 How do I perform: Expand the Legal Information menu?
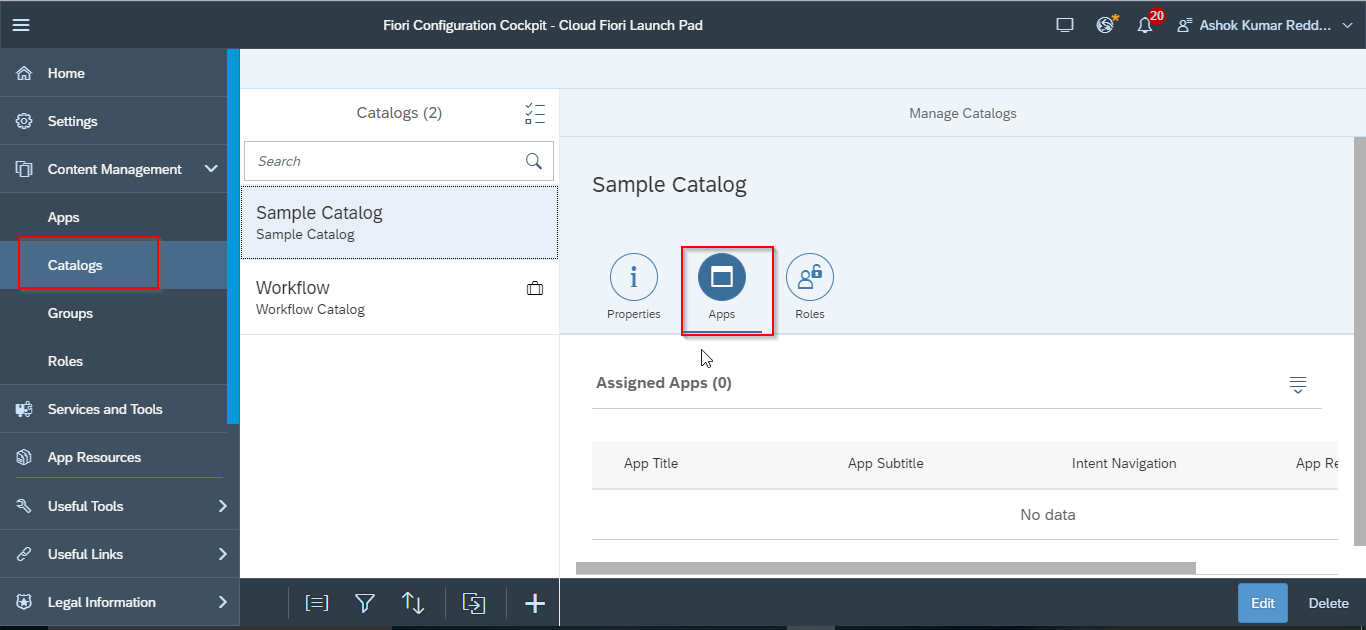[x=222, y=602]
